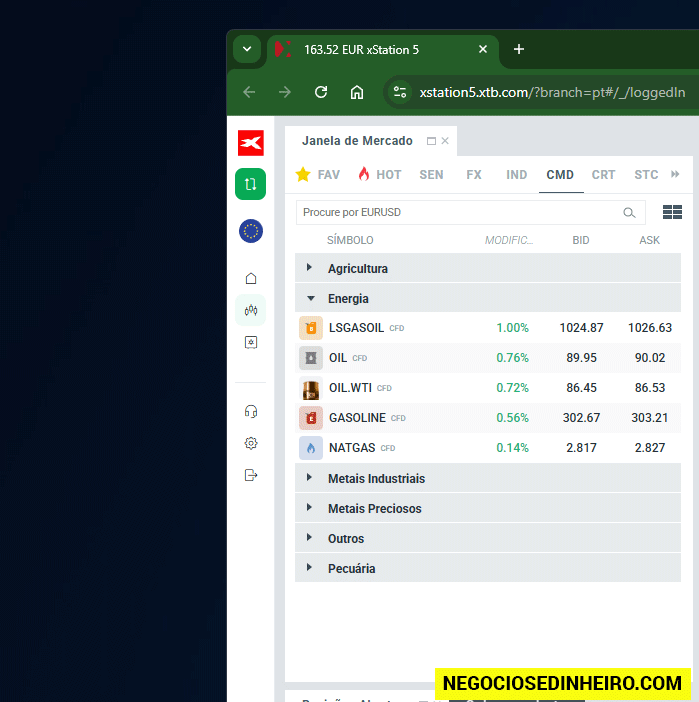Switch to the STC tab
This screenshot has height=702, width=699.
(x=646, y=175)
